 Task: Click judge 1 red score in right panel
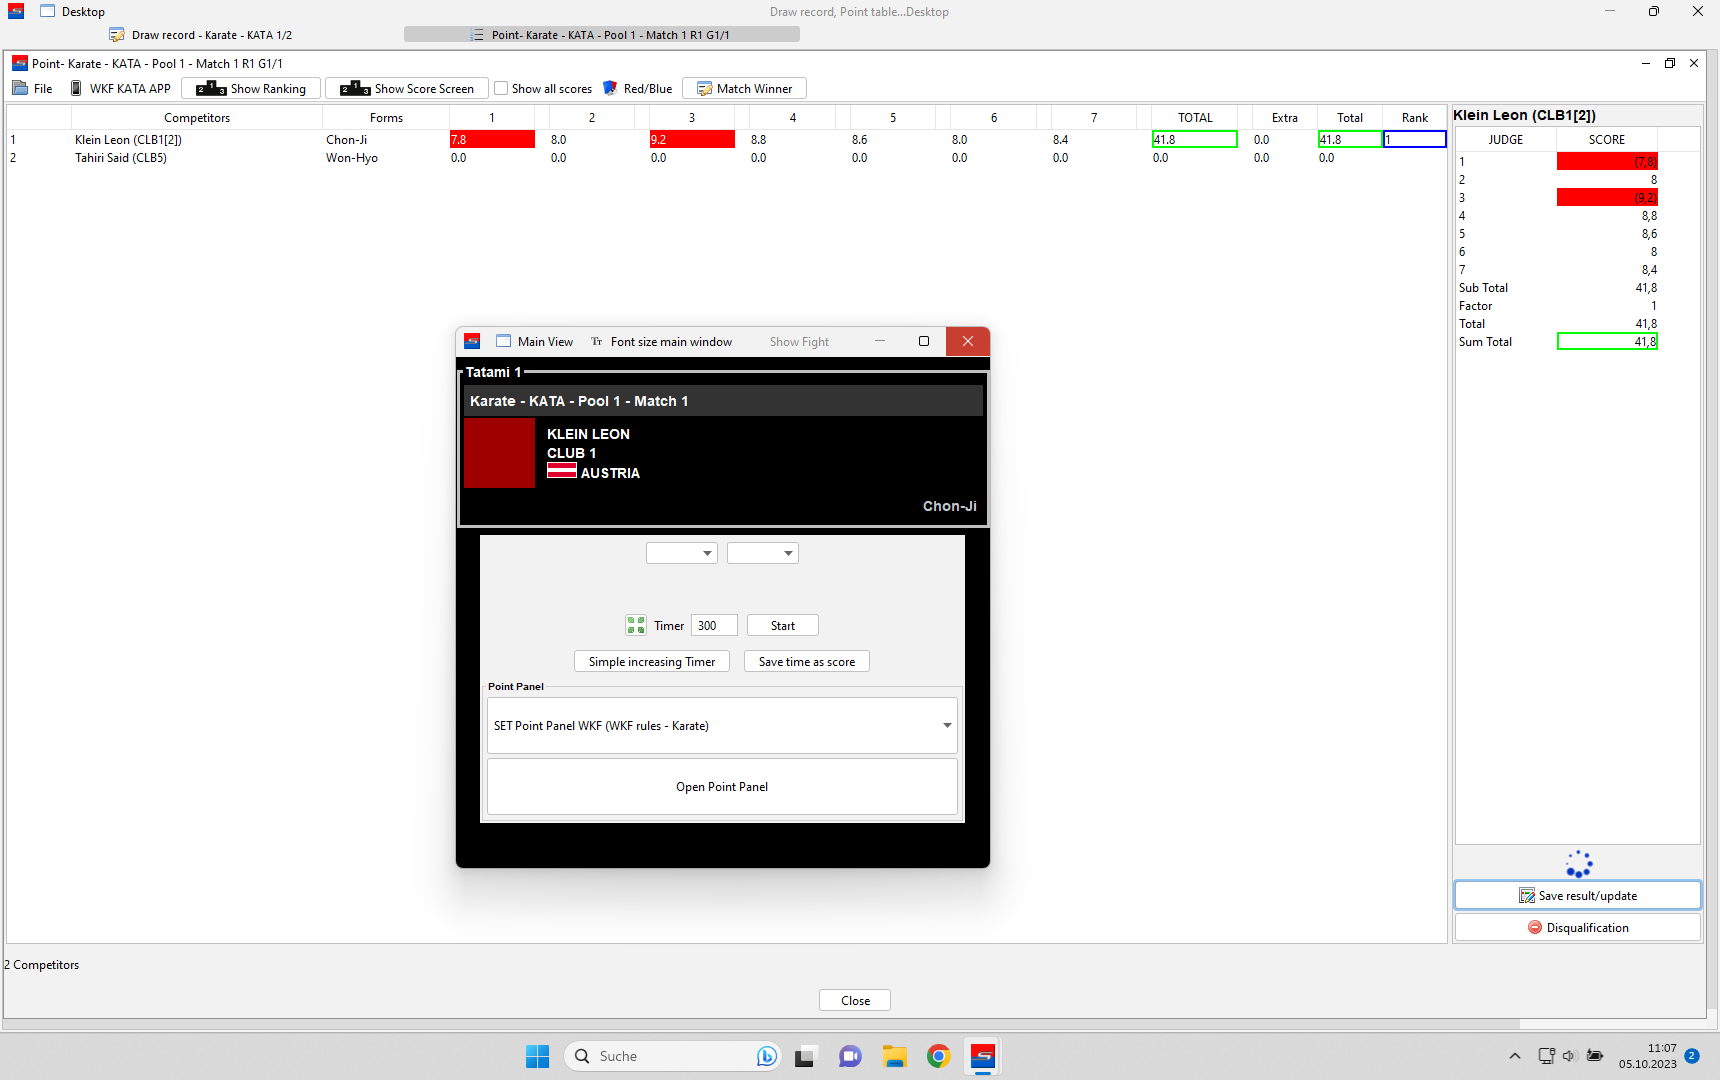[x=1607, y=161]
